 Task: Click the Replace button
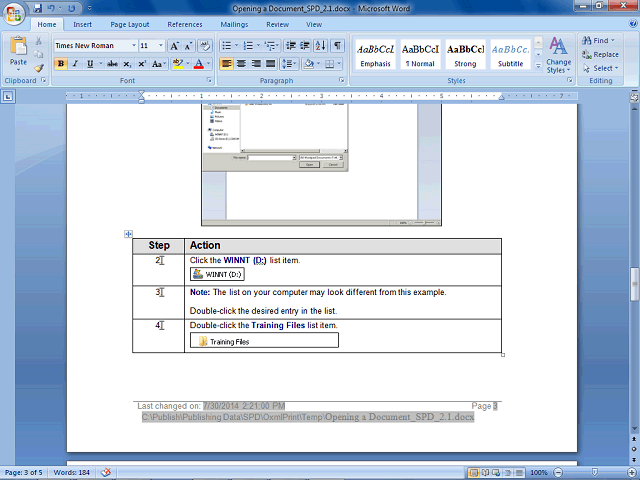point(600,54)
